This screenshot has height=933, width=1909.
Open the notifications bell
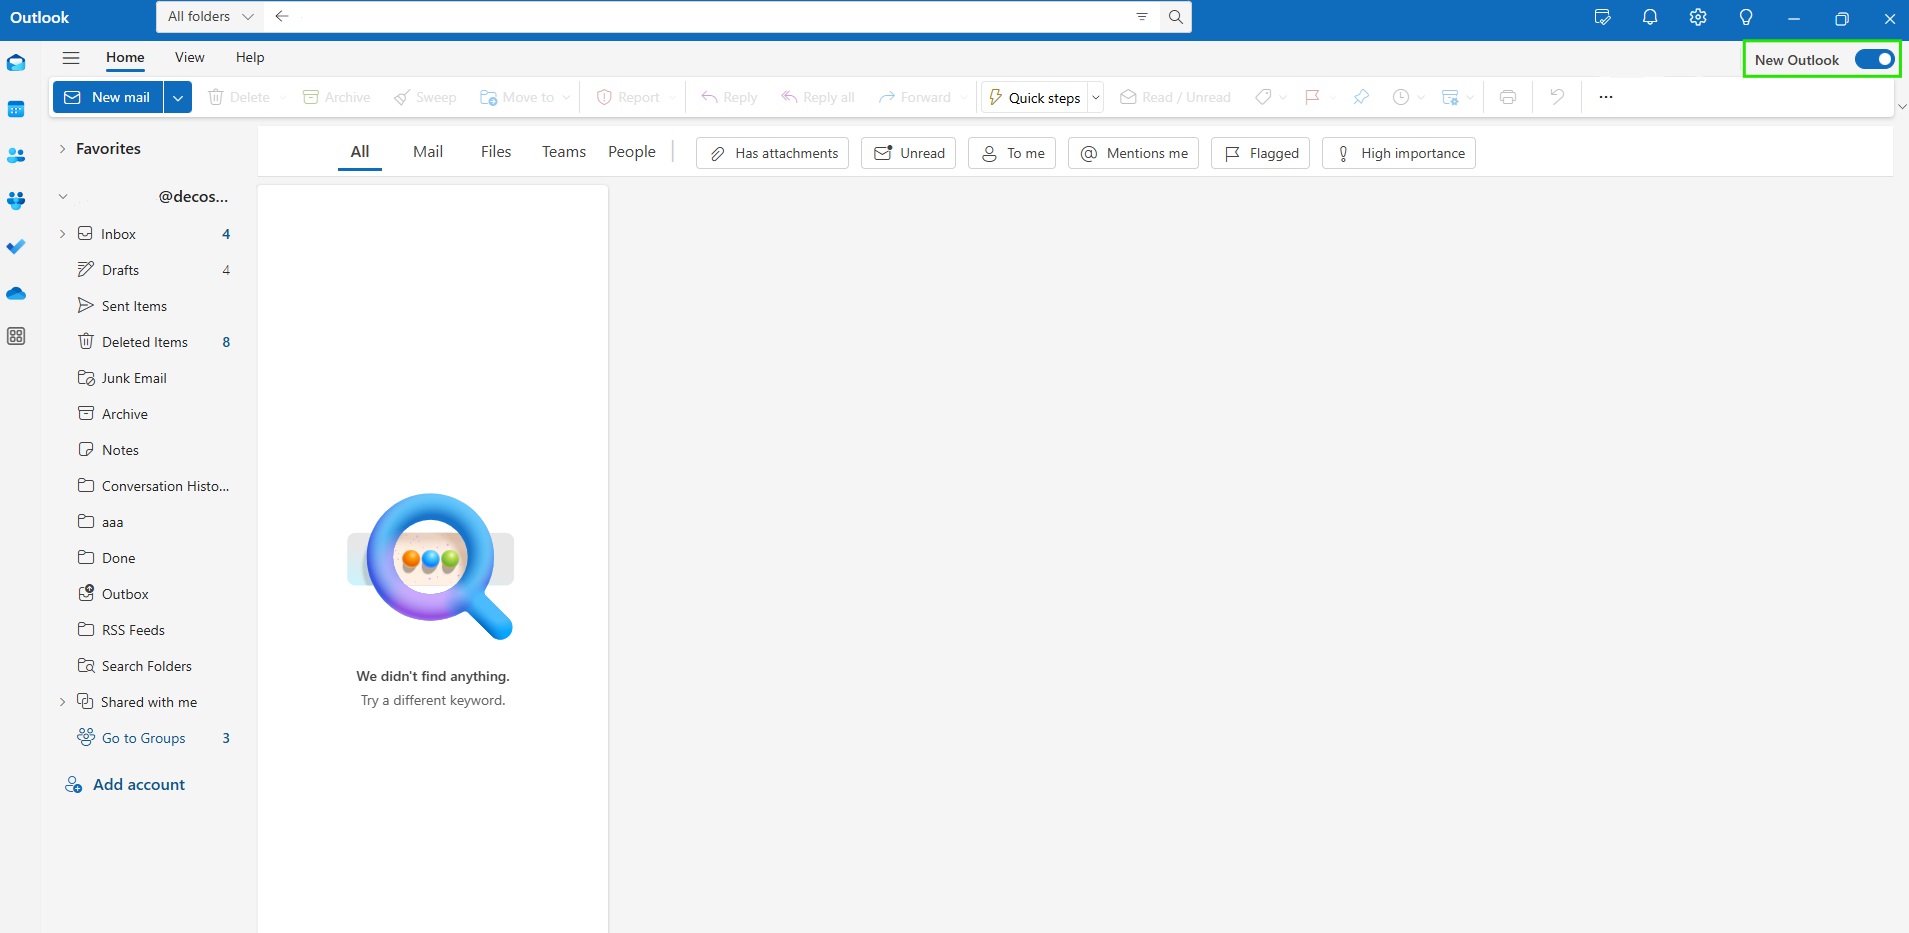[1650, 17]
